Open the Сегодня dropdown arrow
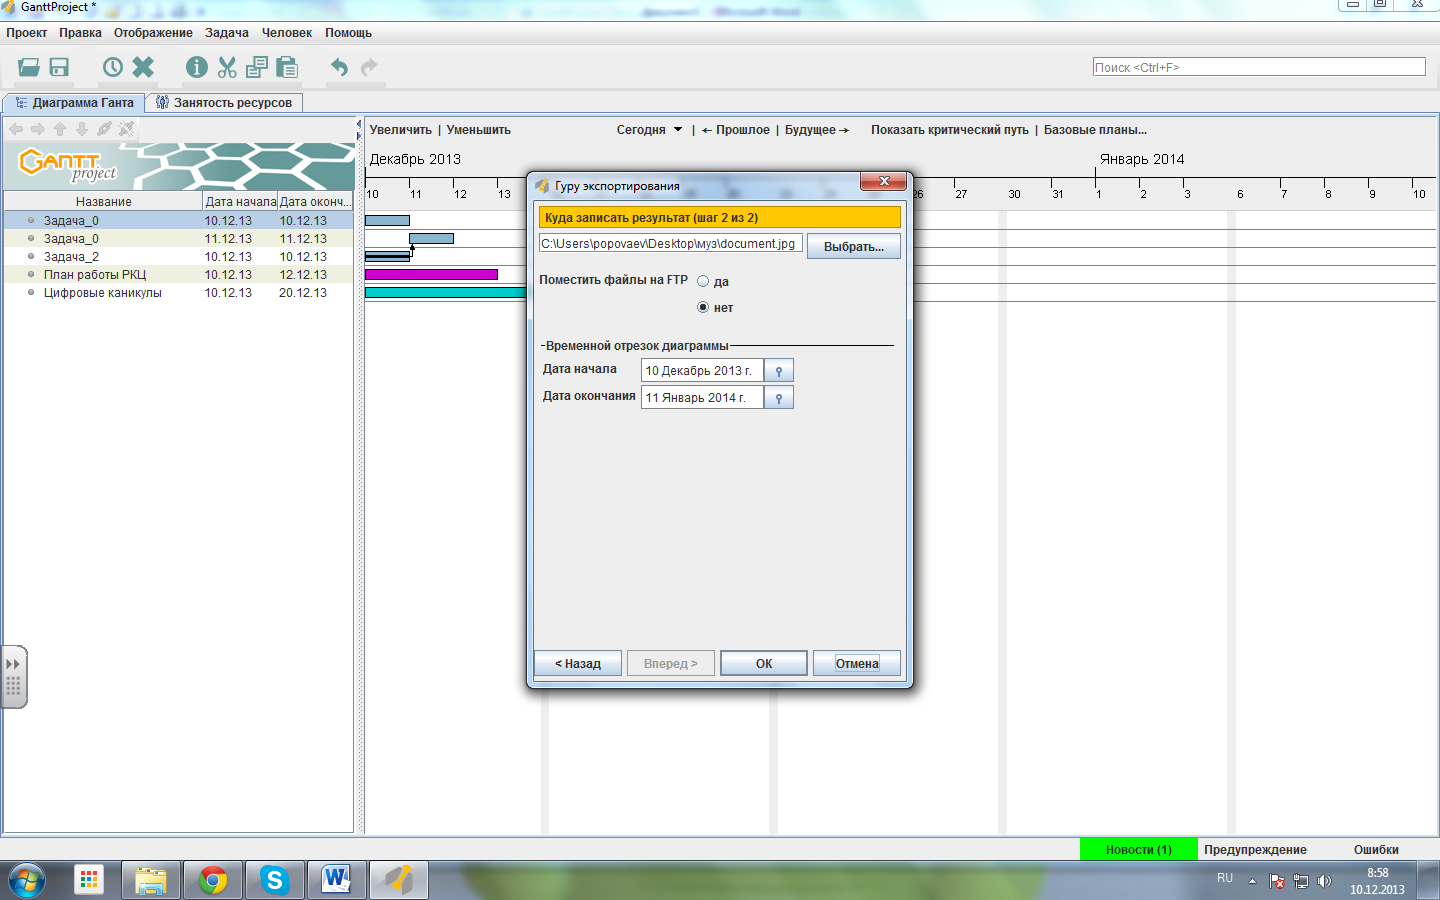This screenshot has height=900, width=1440. pos(678,130)
